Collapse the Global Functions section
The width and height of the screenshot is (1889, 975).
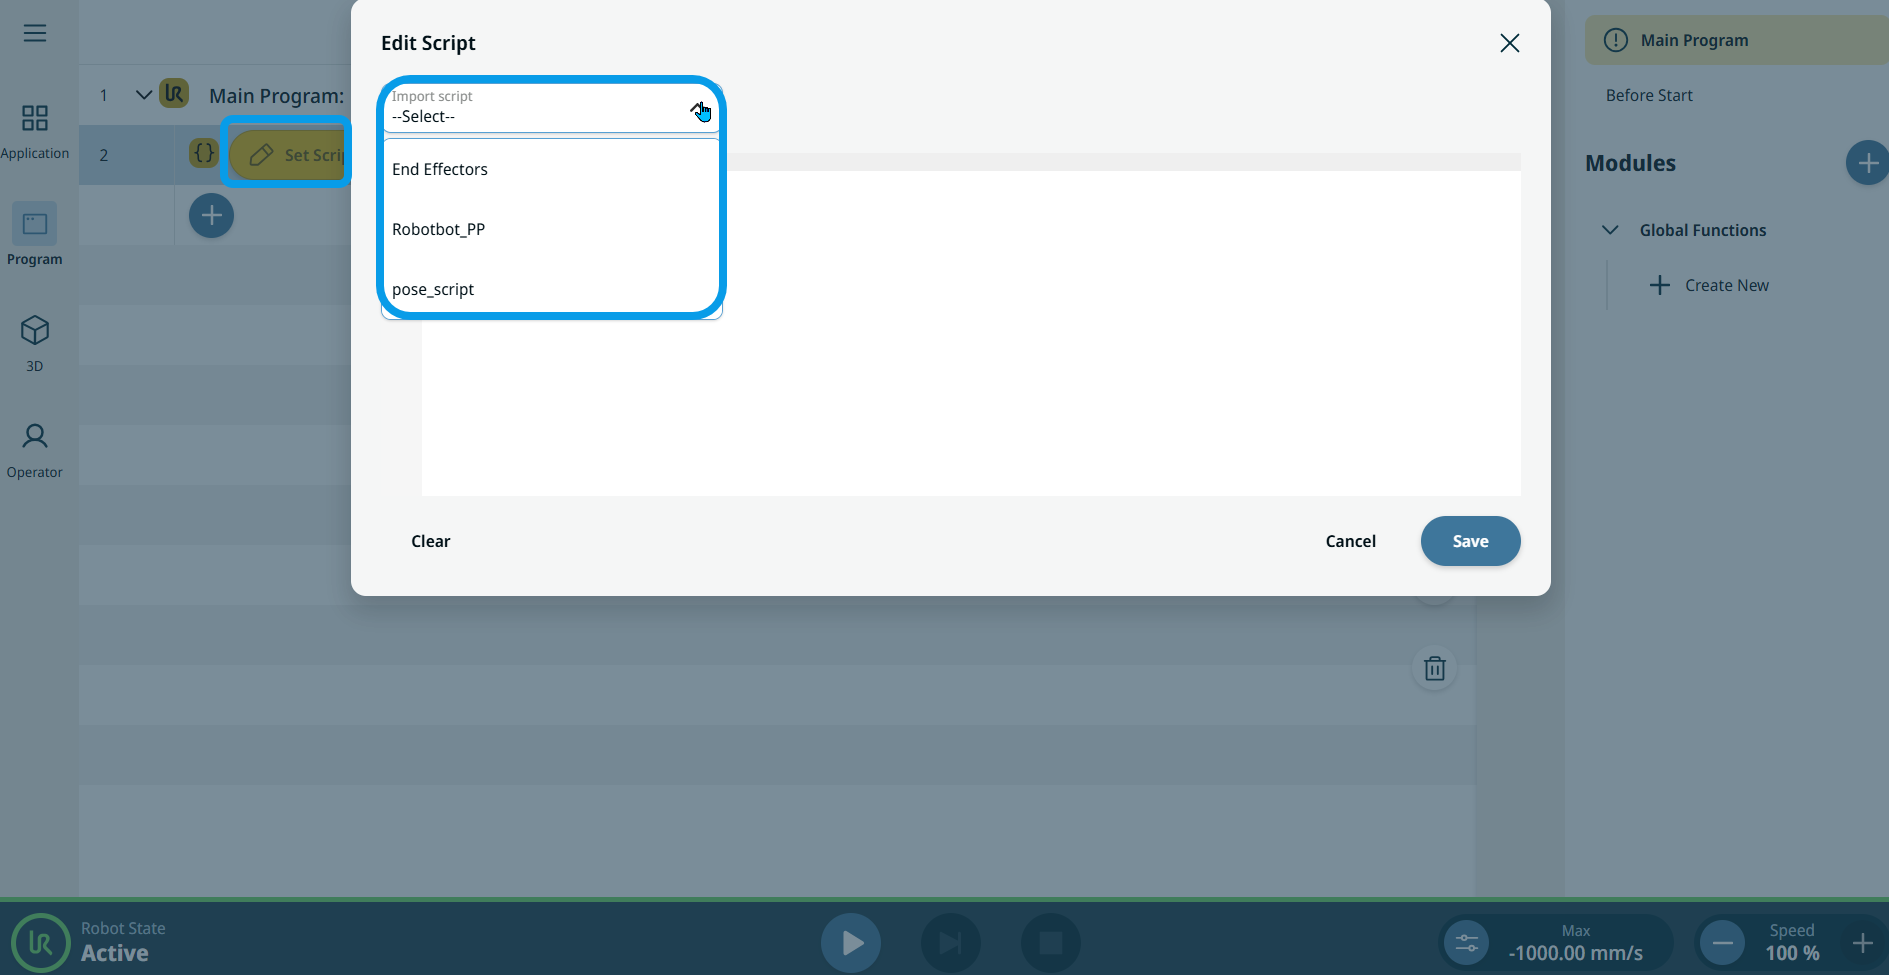pyautogui.click(x=1610, y=230)
